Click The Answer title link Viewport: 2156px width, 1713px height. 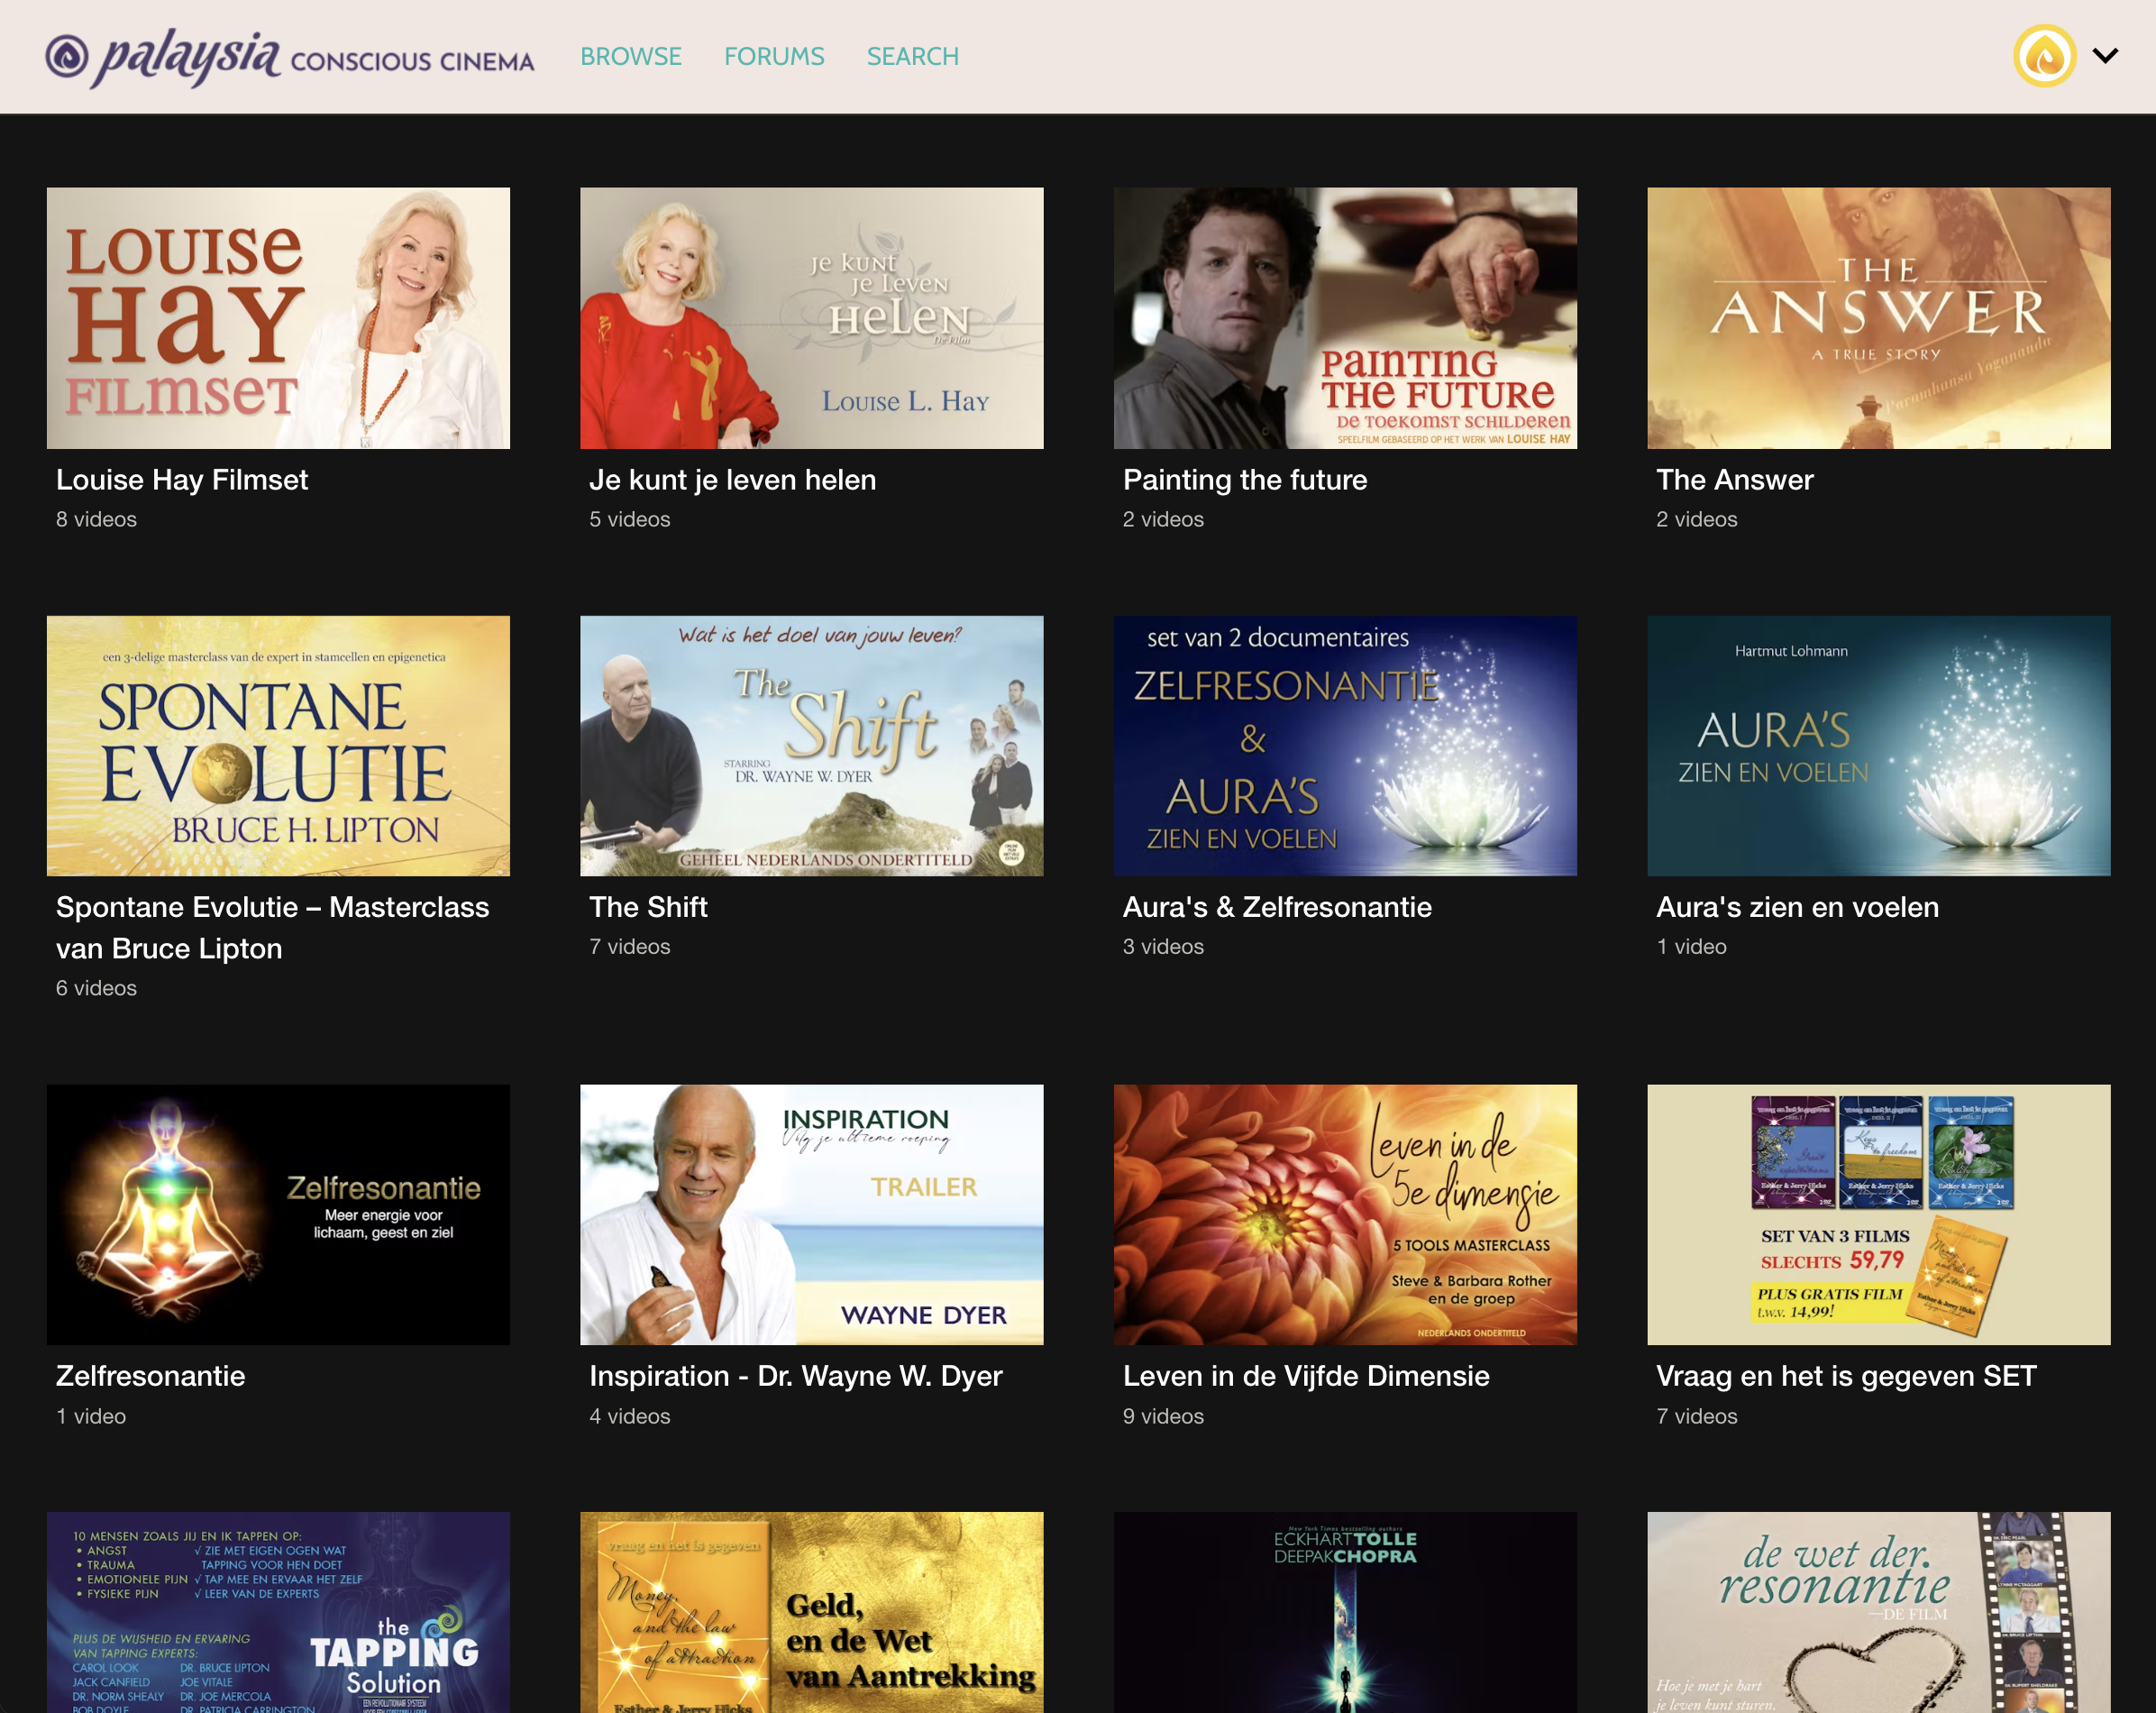point(1734,480)
